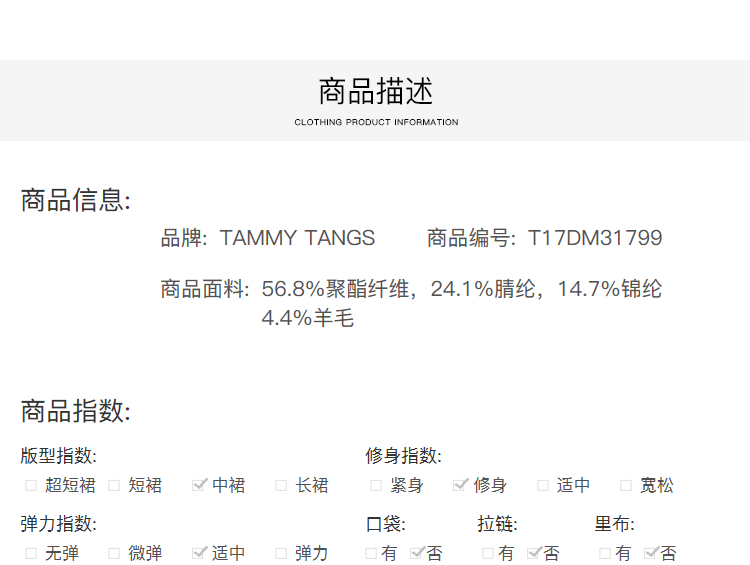Uncheck the 修身 checkbox
The image size is (750, 565).
click(x=459, y=486)
